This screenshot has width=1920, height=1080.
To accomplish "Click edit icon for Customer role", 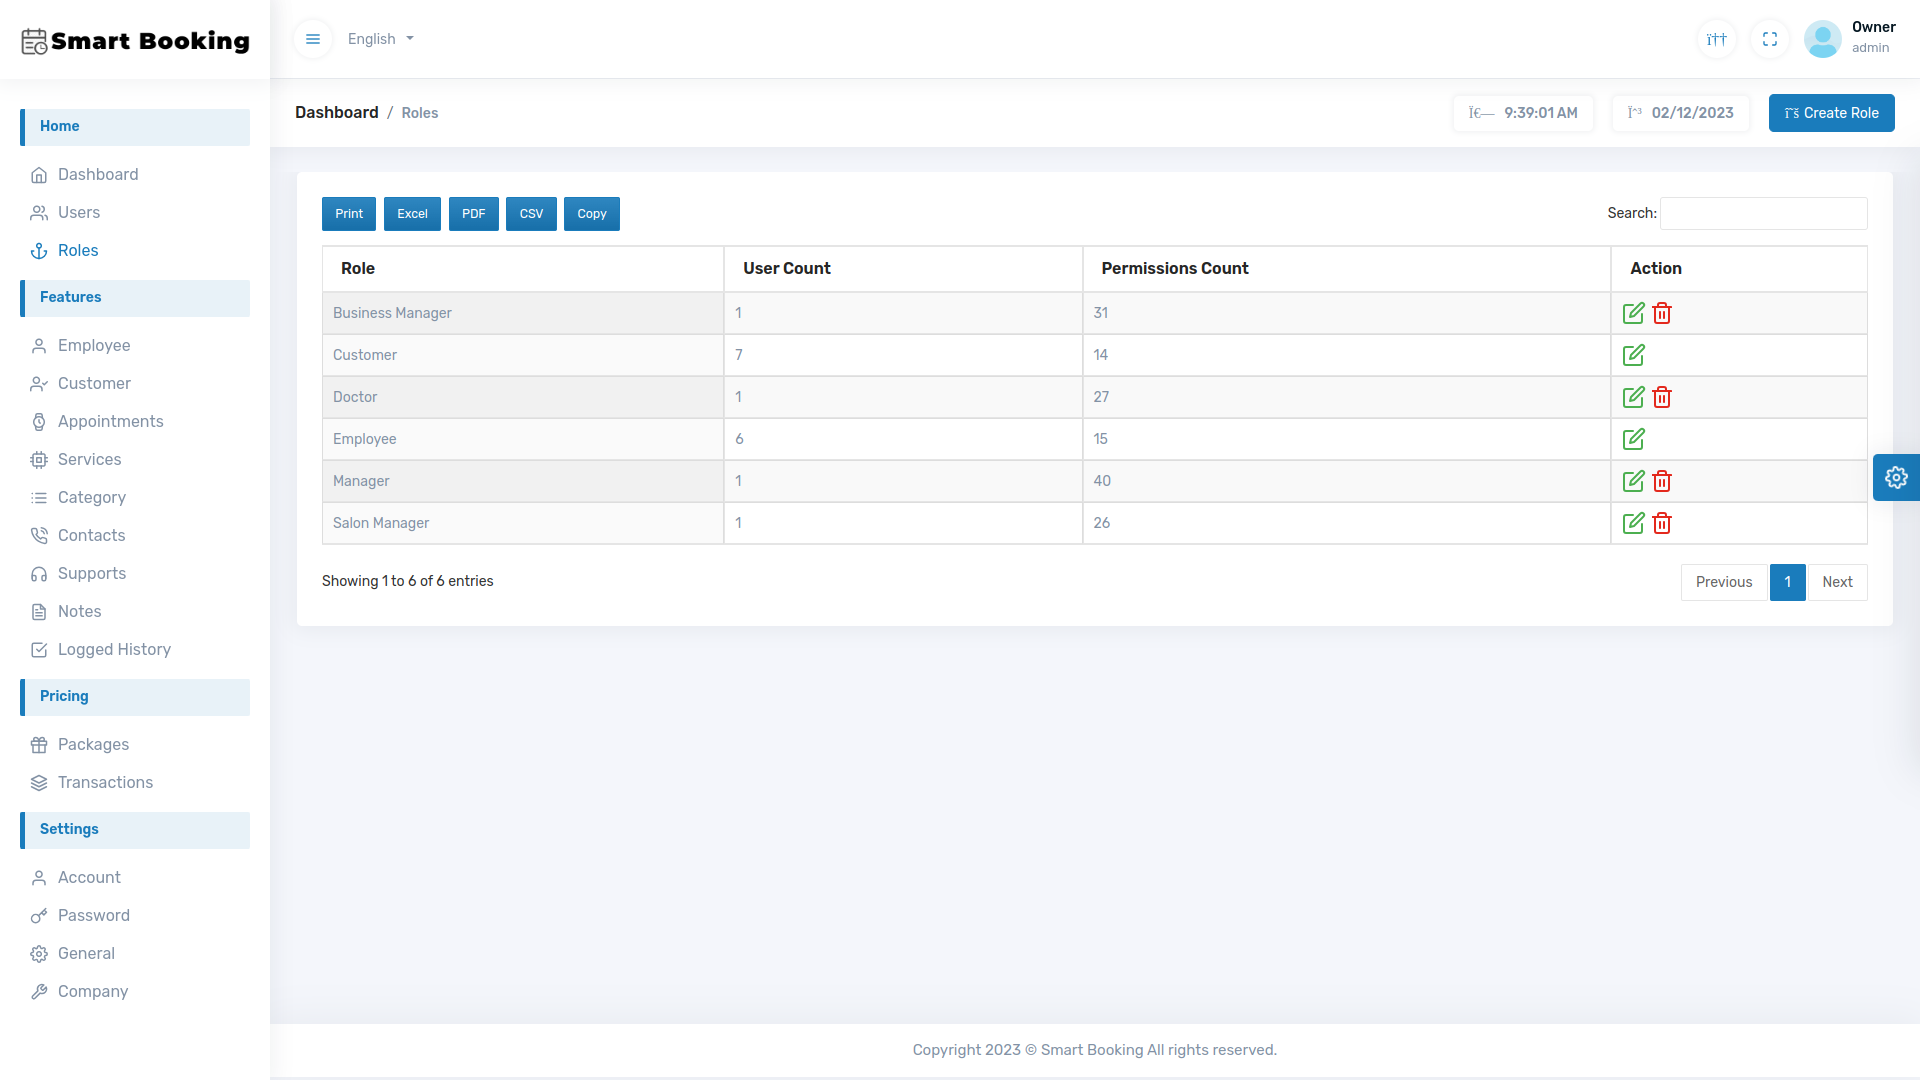I will coord(1633,355).
